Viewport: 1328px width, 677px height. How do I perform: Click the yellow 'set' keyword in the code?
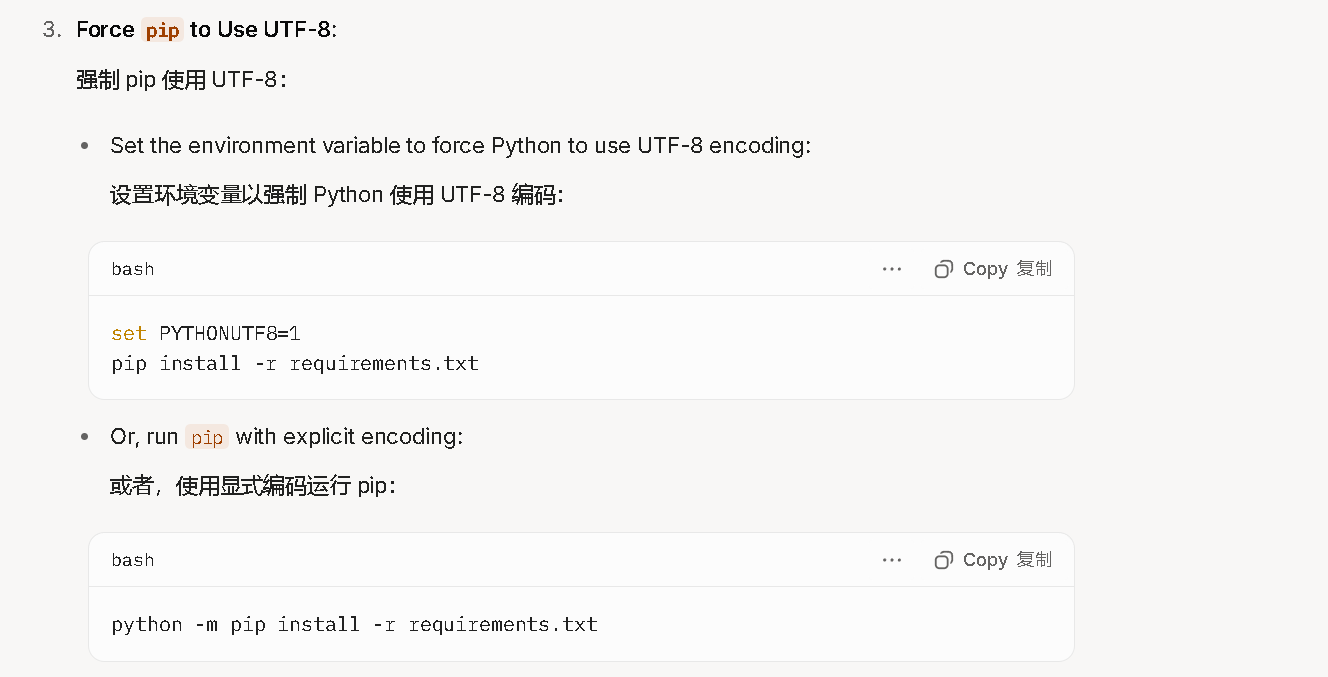point(129,333)
